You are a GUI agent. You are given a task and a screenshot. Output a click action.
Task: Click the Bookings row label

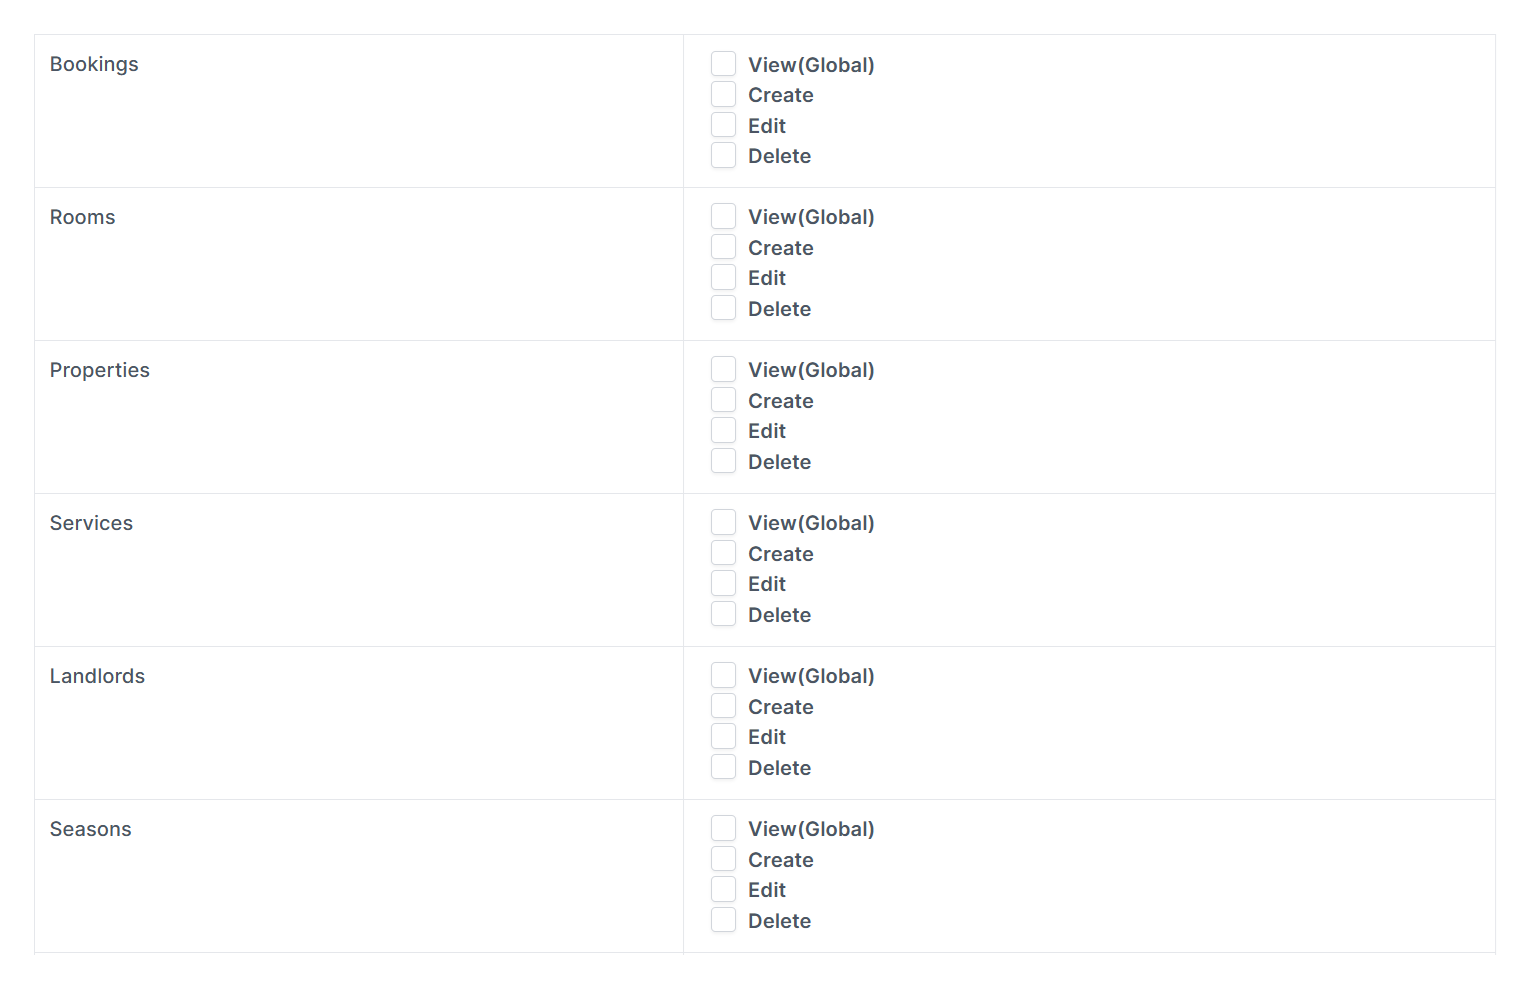94,64
